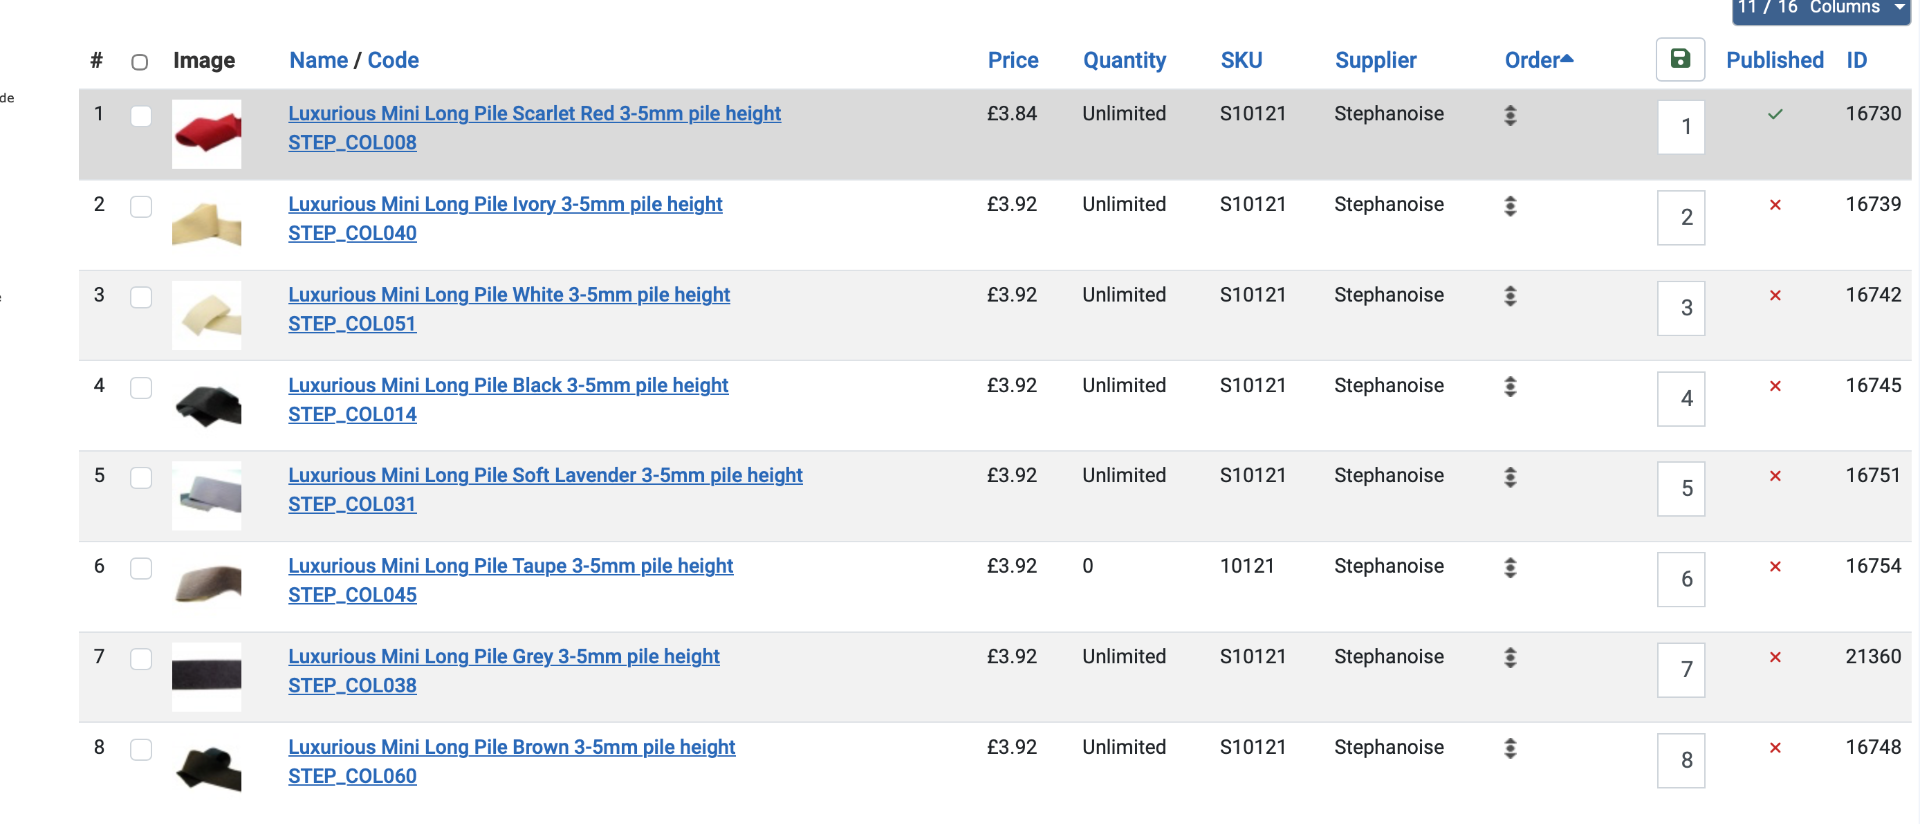Click drag handle for Scarlet Red row

click(x=1510, y=115)
